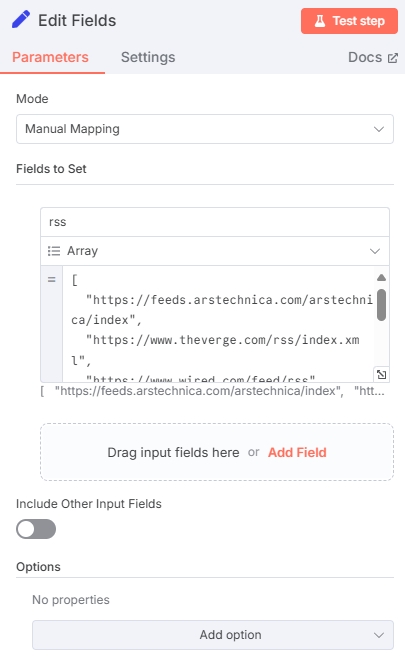405x659 pixels.
Task: Click inside the array expression editor
Action: (x=218, y=324)
